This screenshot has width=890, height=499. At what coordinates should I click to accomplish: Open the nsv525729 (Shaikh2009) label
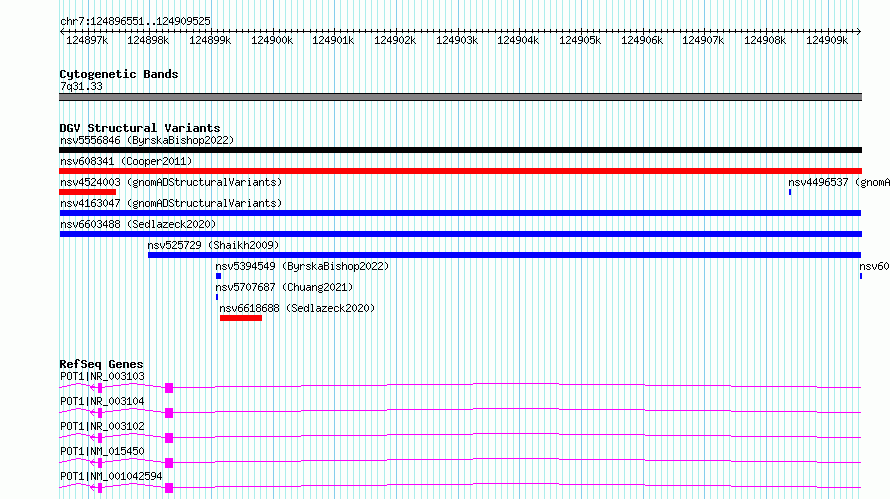[x=213, y=245]
